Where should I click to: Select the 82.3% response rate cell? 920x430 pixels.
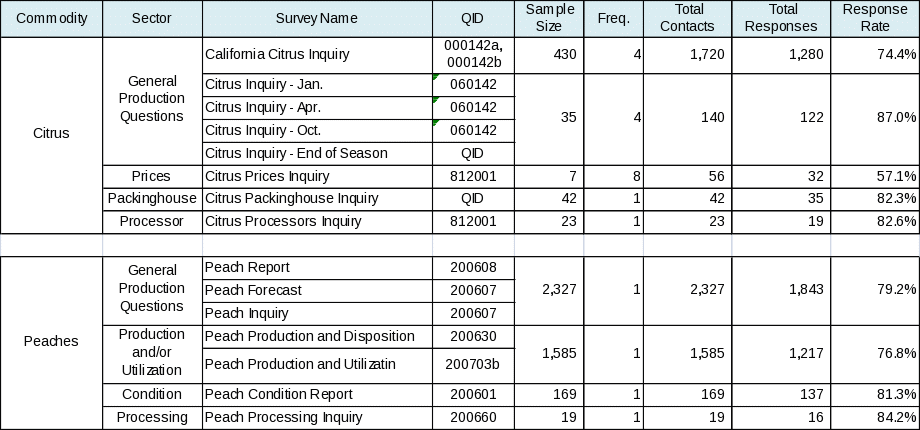(875, 199)
